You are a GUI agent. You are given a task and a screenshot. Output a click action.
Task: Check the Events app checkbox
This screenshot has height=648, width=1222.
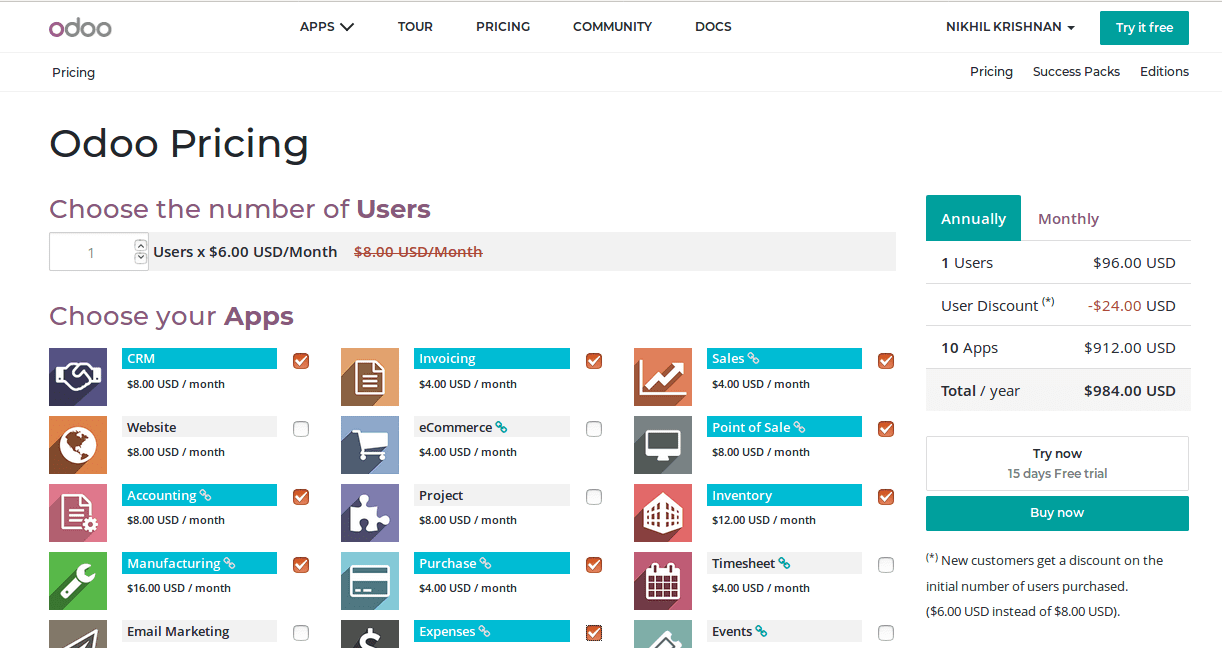coord(886,633)
